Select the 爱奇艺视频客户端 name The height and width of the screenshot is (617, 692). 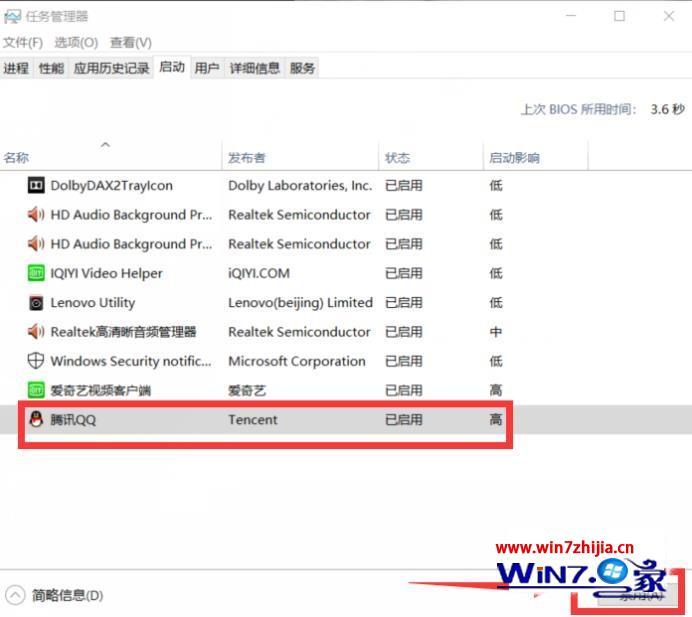click(x=101, y=391)
